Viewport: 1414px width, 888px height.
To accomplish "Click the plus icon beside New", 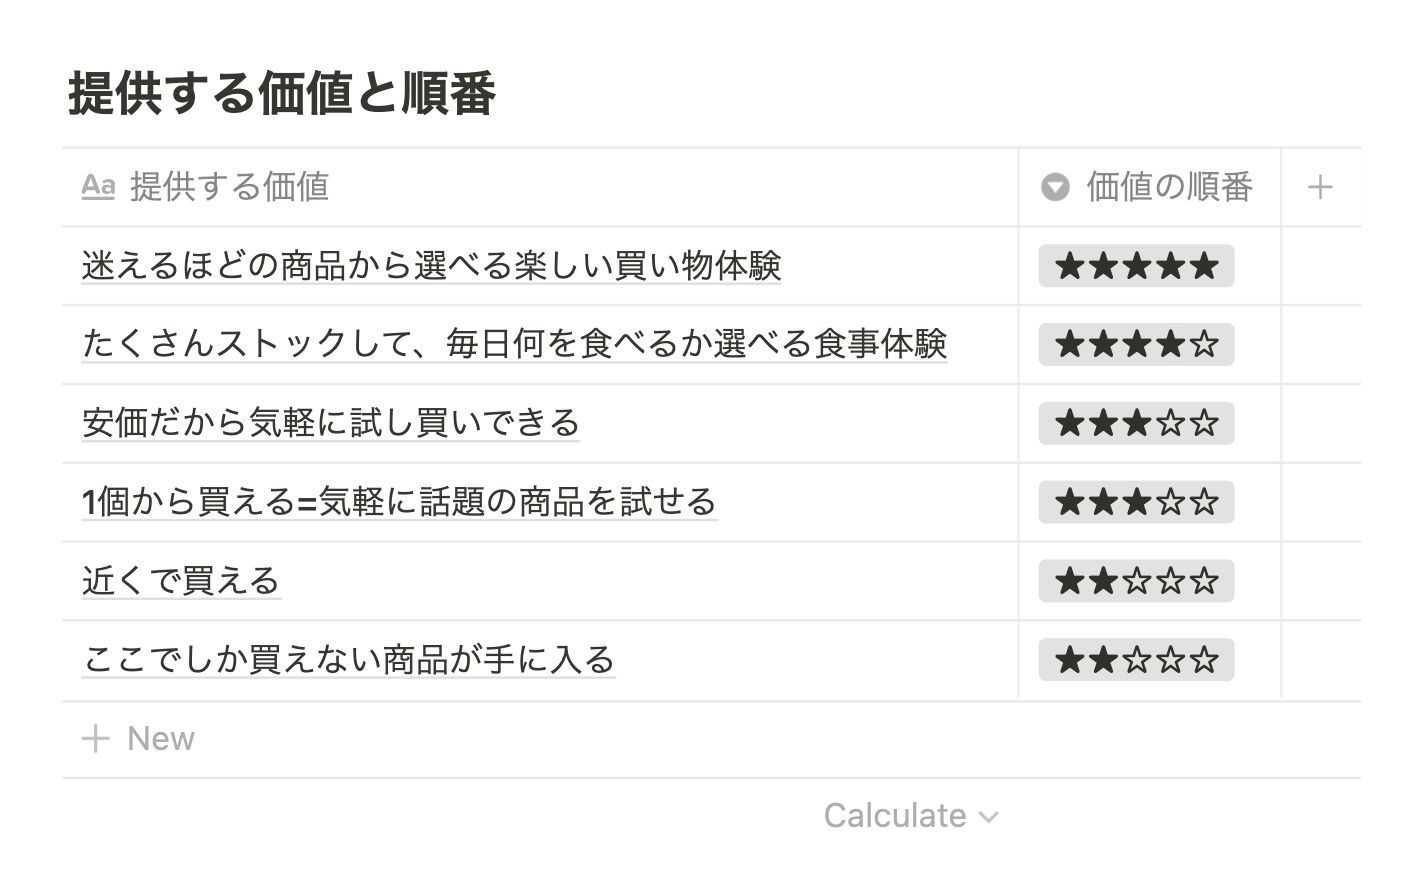I will click(x=95, y=739).
